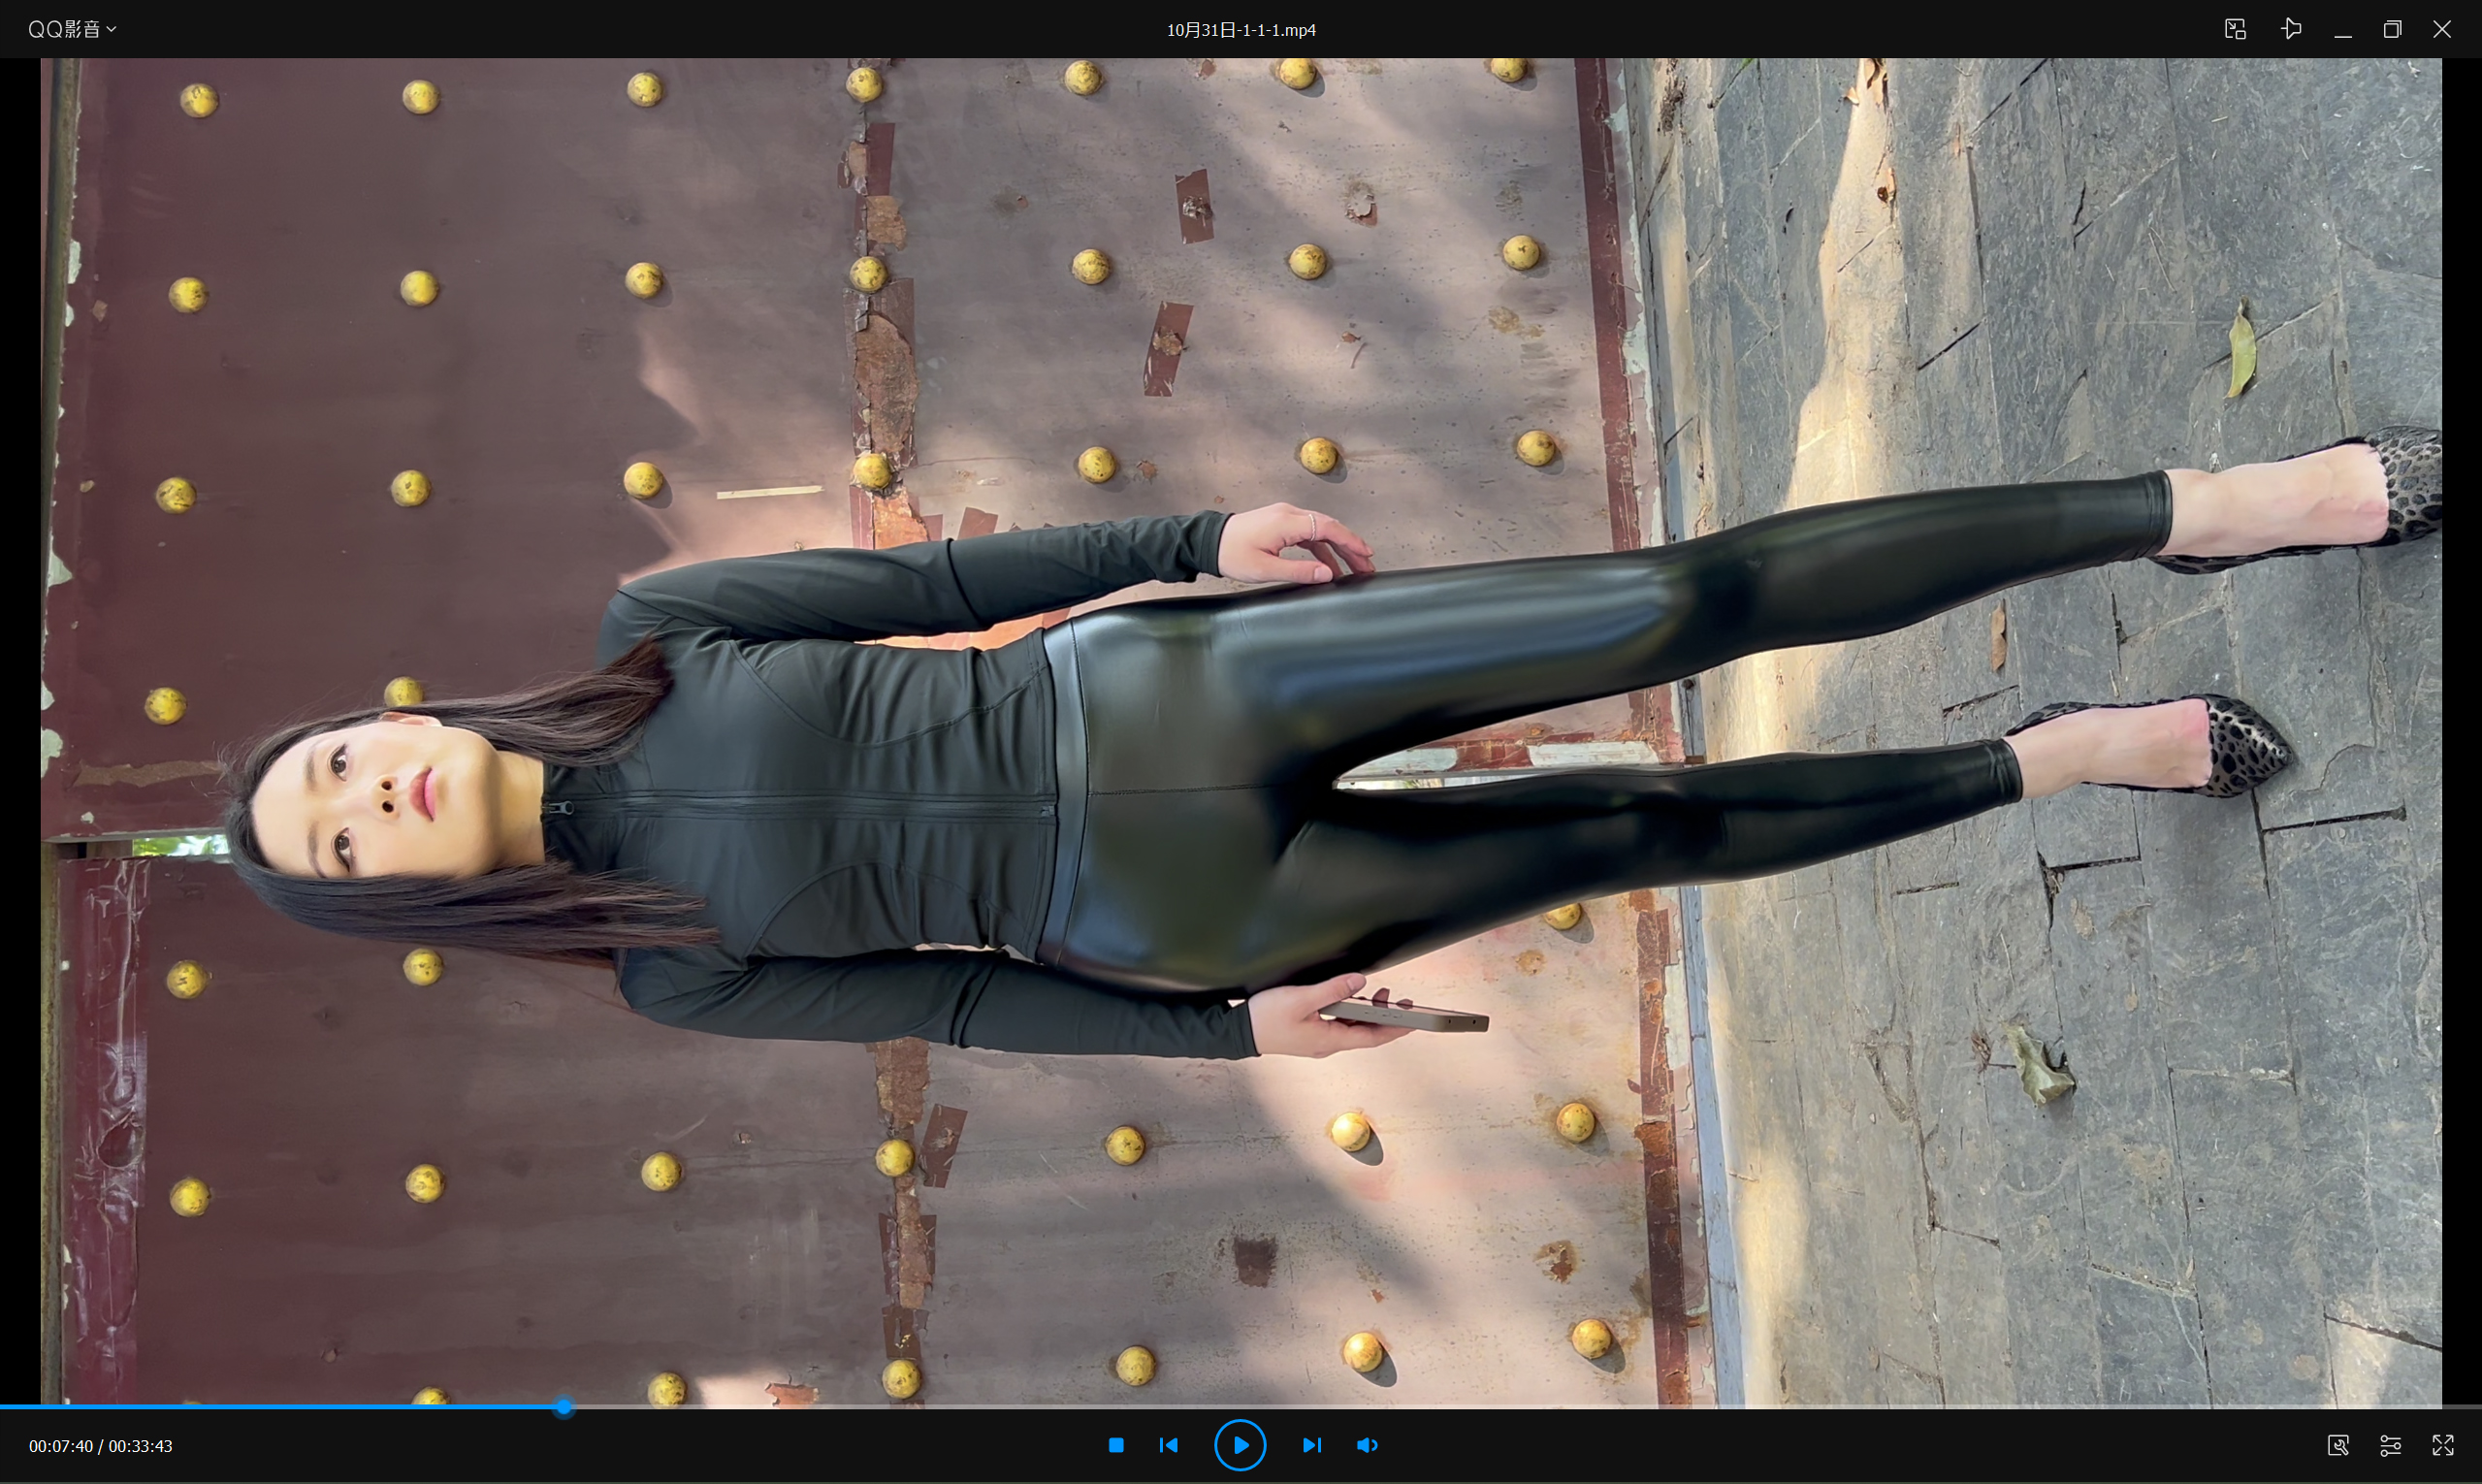Seek to a later point on the progress bar

click(1500, 1407)
